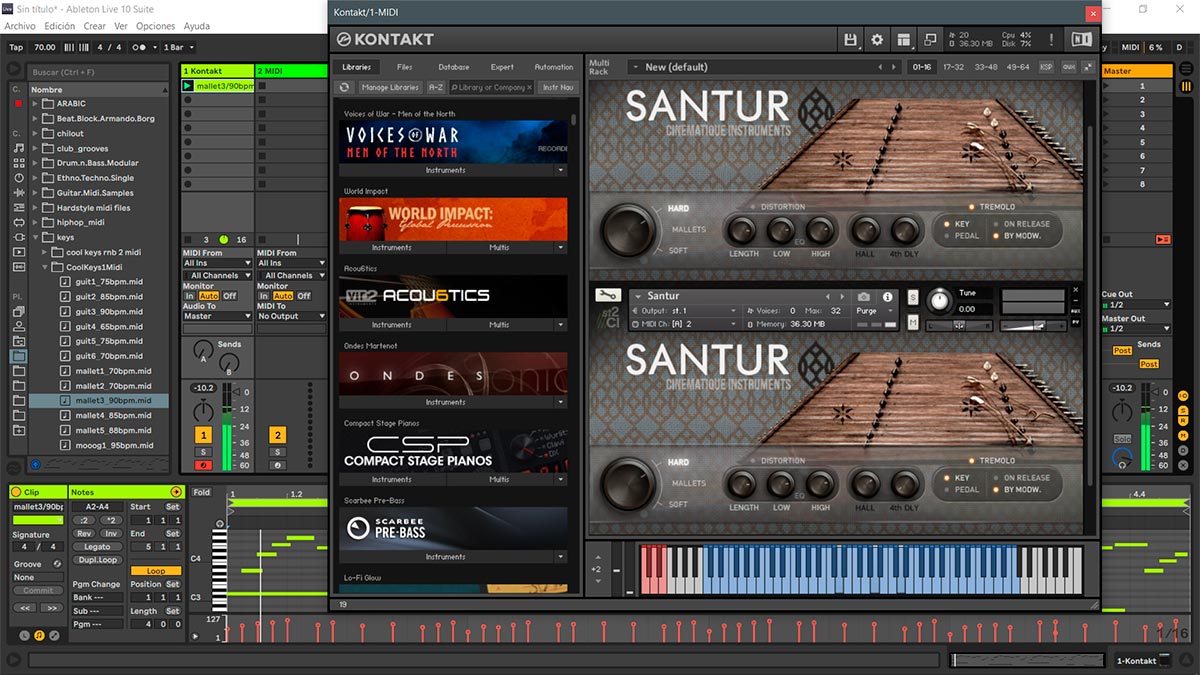The width and height of the screenshot is (1200, 675).
Task: Open Kontakt workspace layout panel menu
Action: [x=903, y=40]
